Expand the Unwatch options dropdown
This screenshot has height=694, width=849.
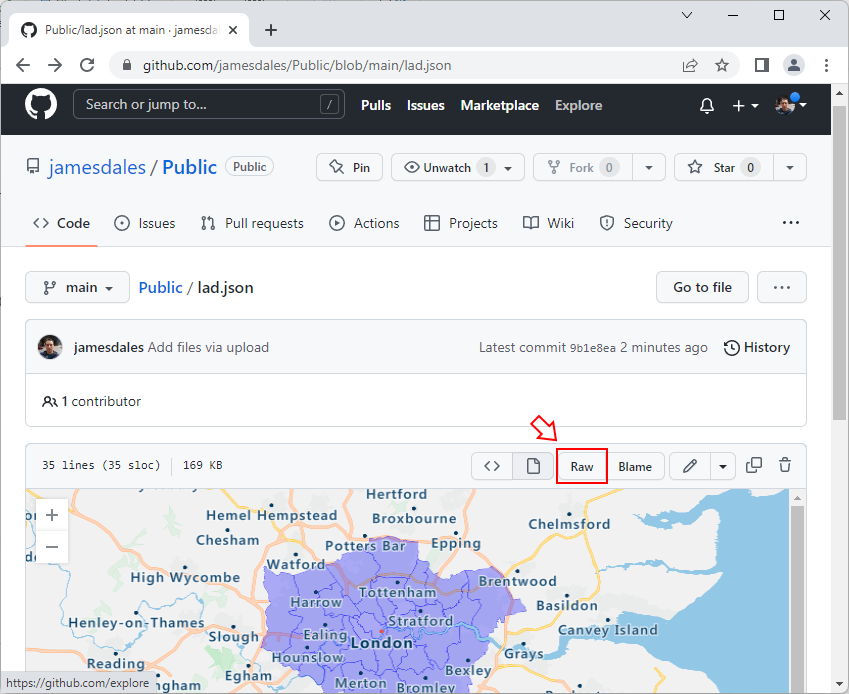click(x=508, y=168)
